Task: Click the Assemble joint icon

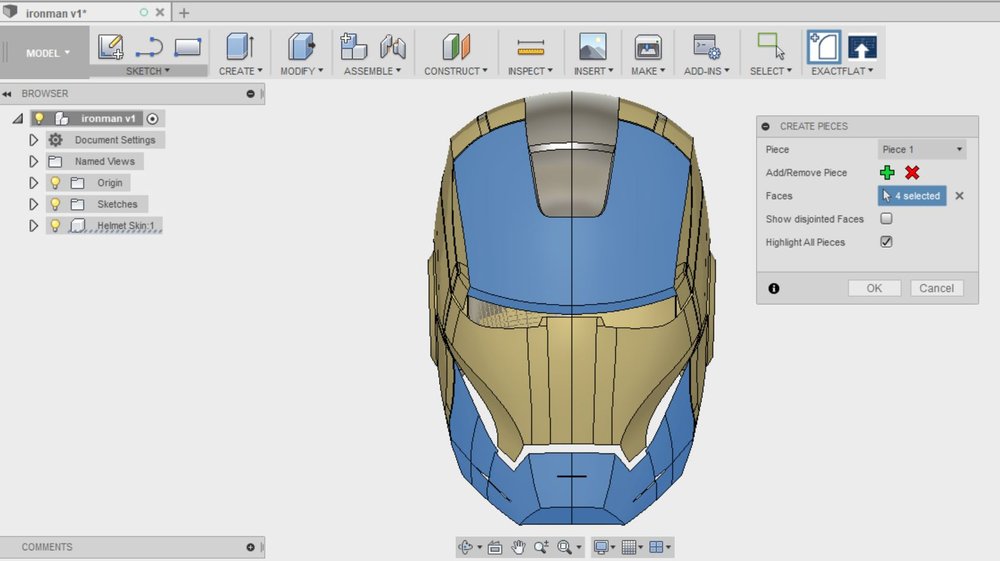Action: [x=393, y=47]
